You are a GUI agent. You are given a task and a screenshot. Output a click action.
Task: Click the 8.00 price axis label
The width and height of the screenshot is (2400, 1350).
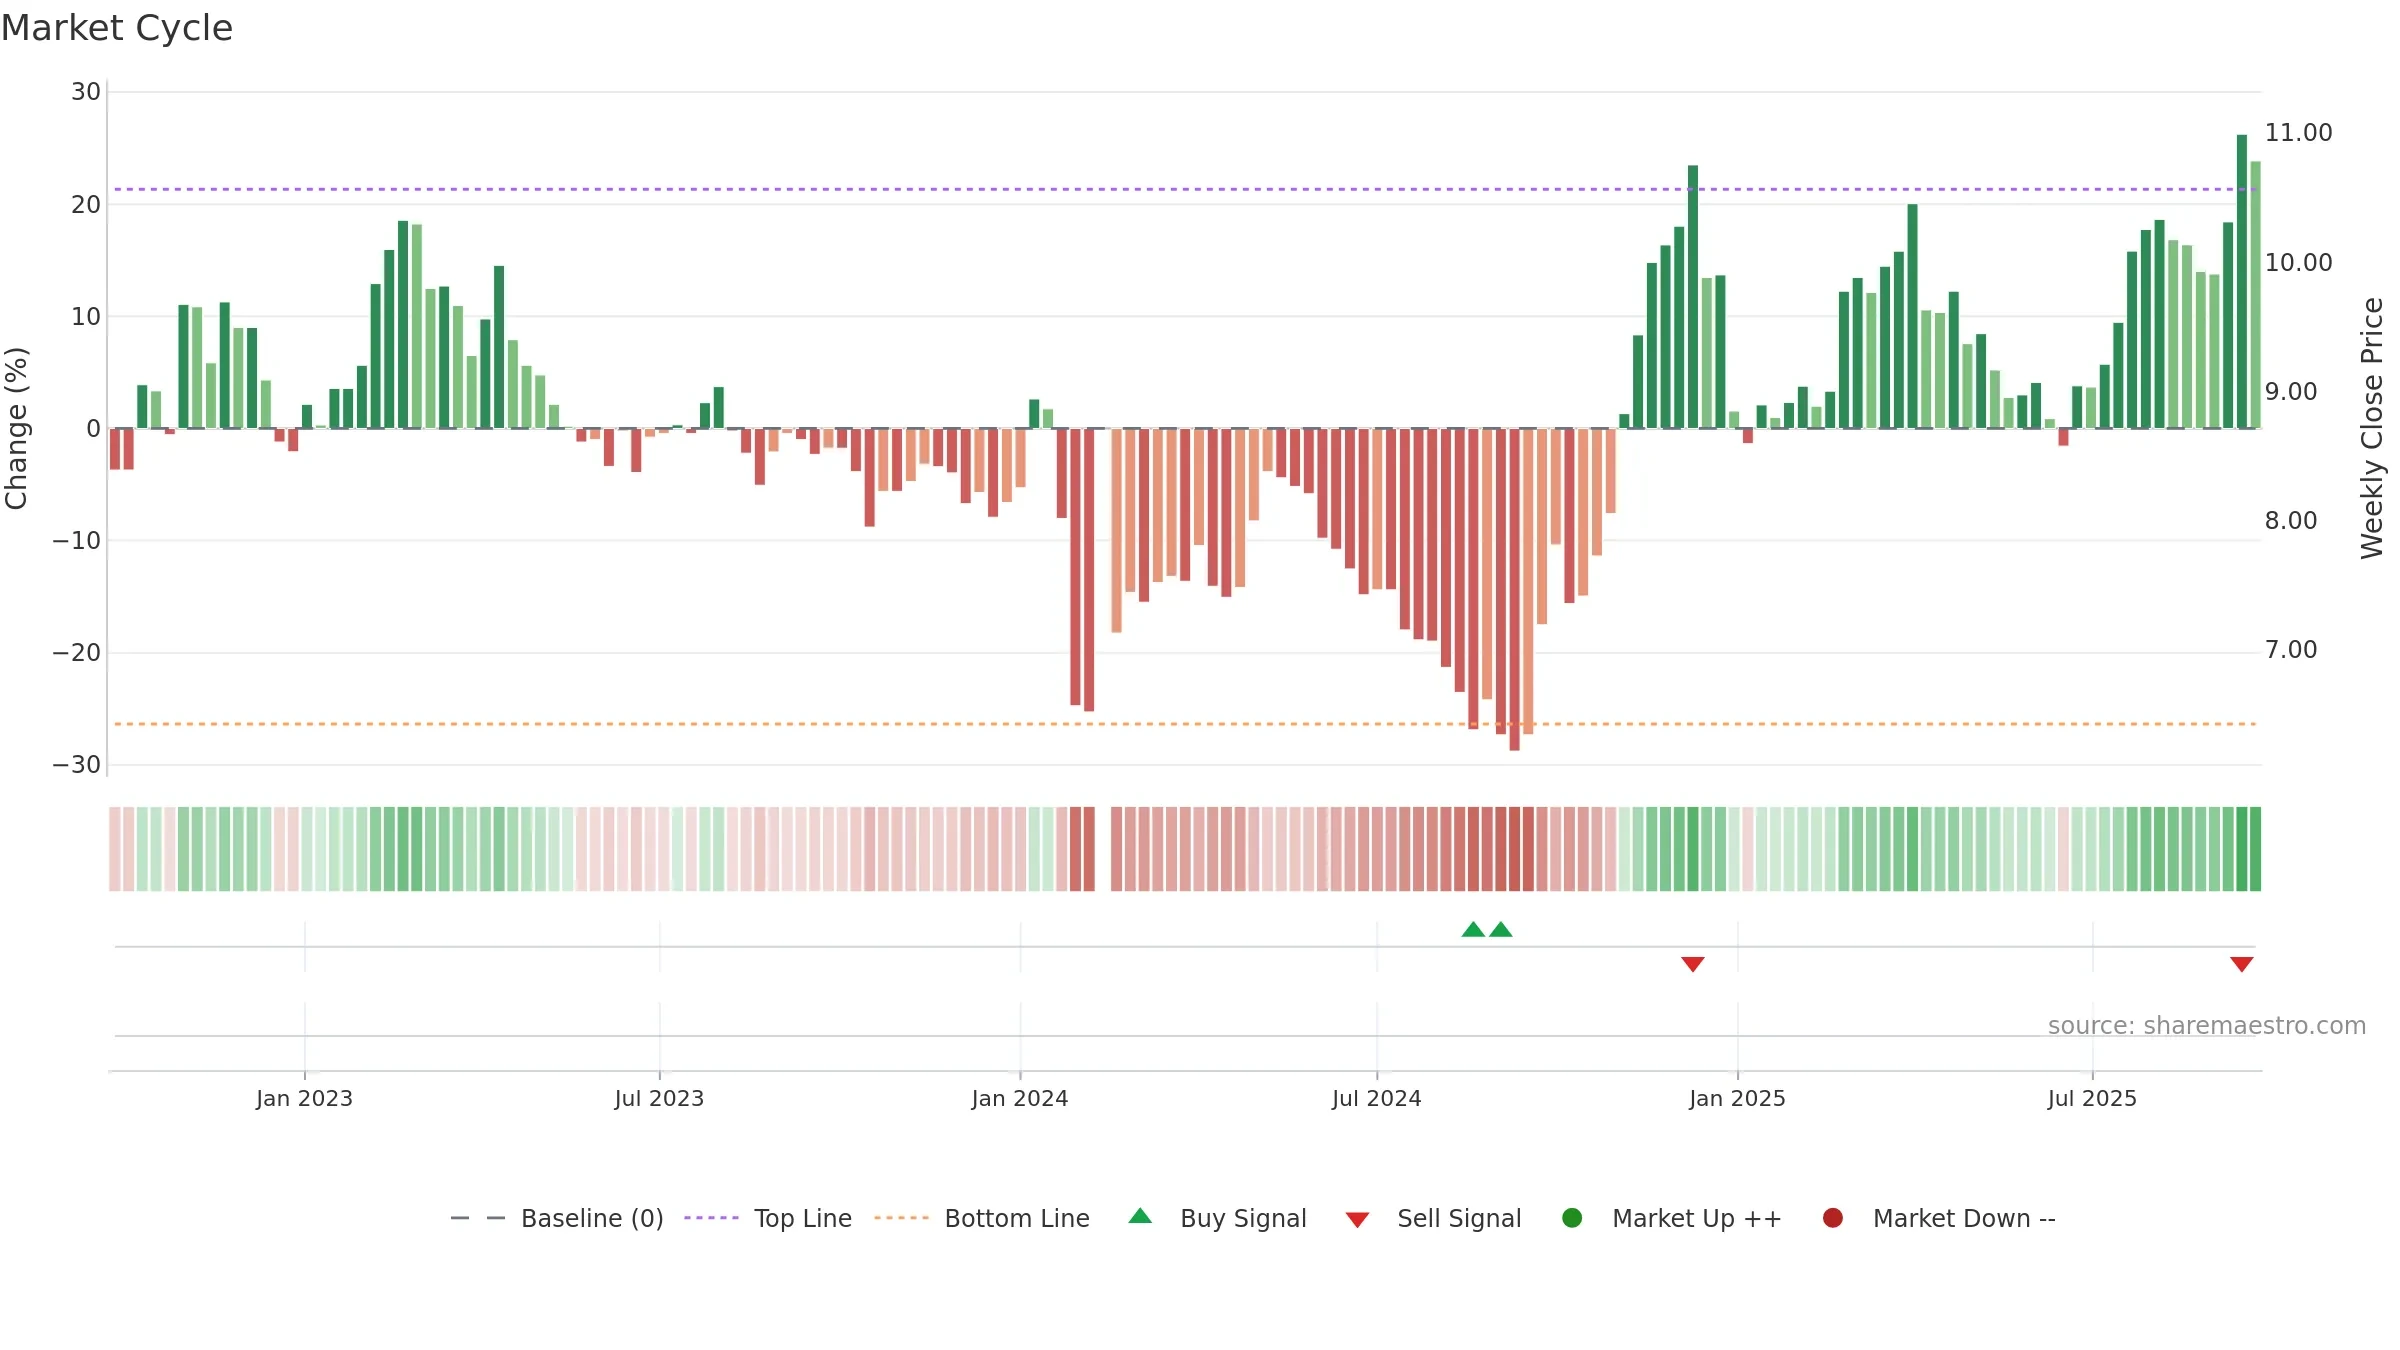(x=2291, y=520)
